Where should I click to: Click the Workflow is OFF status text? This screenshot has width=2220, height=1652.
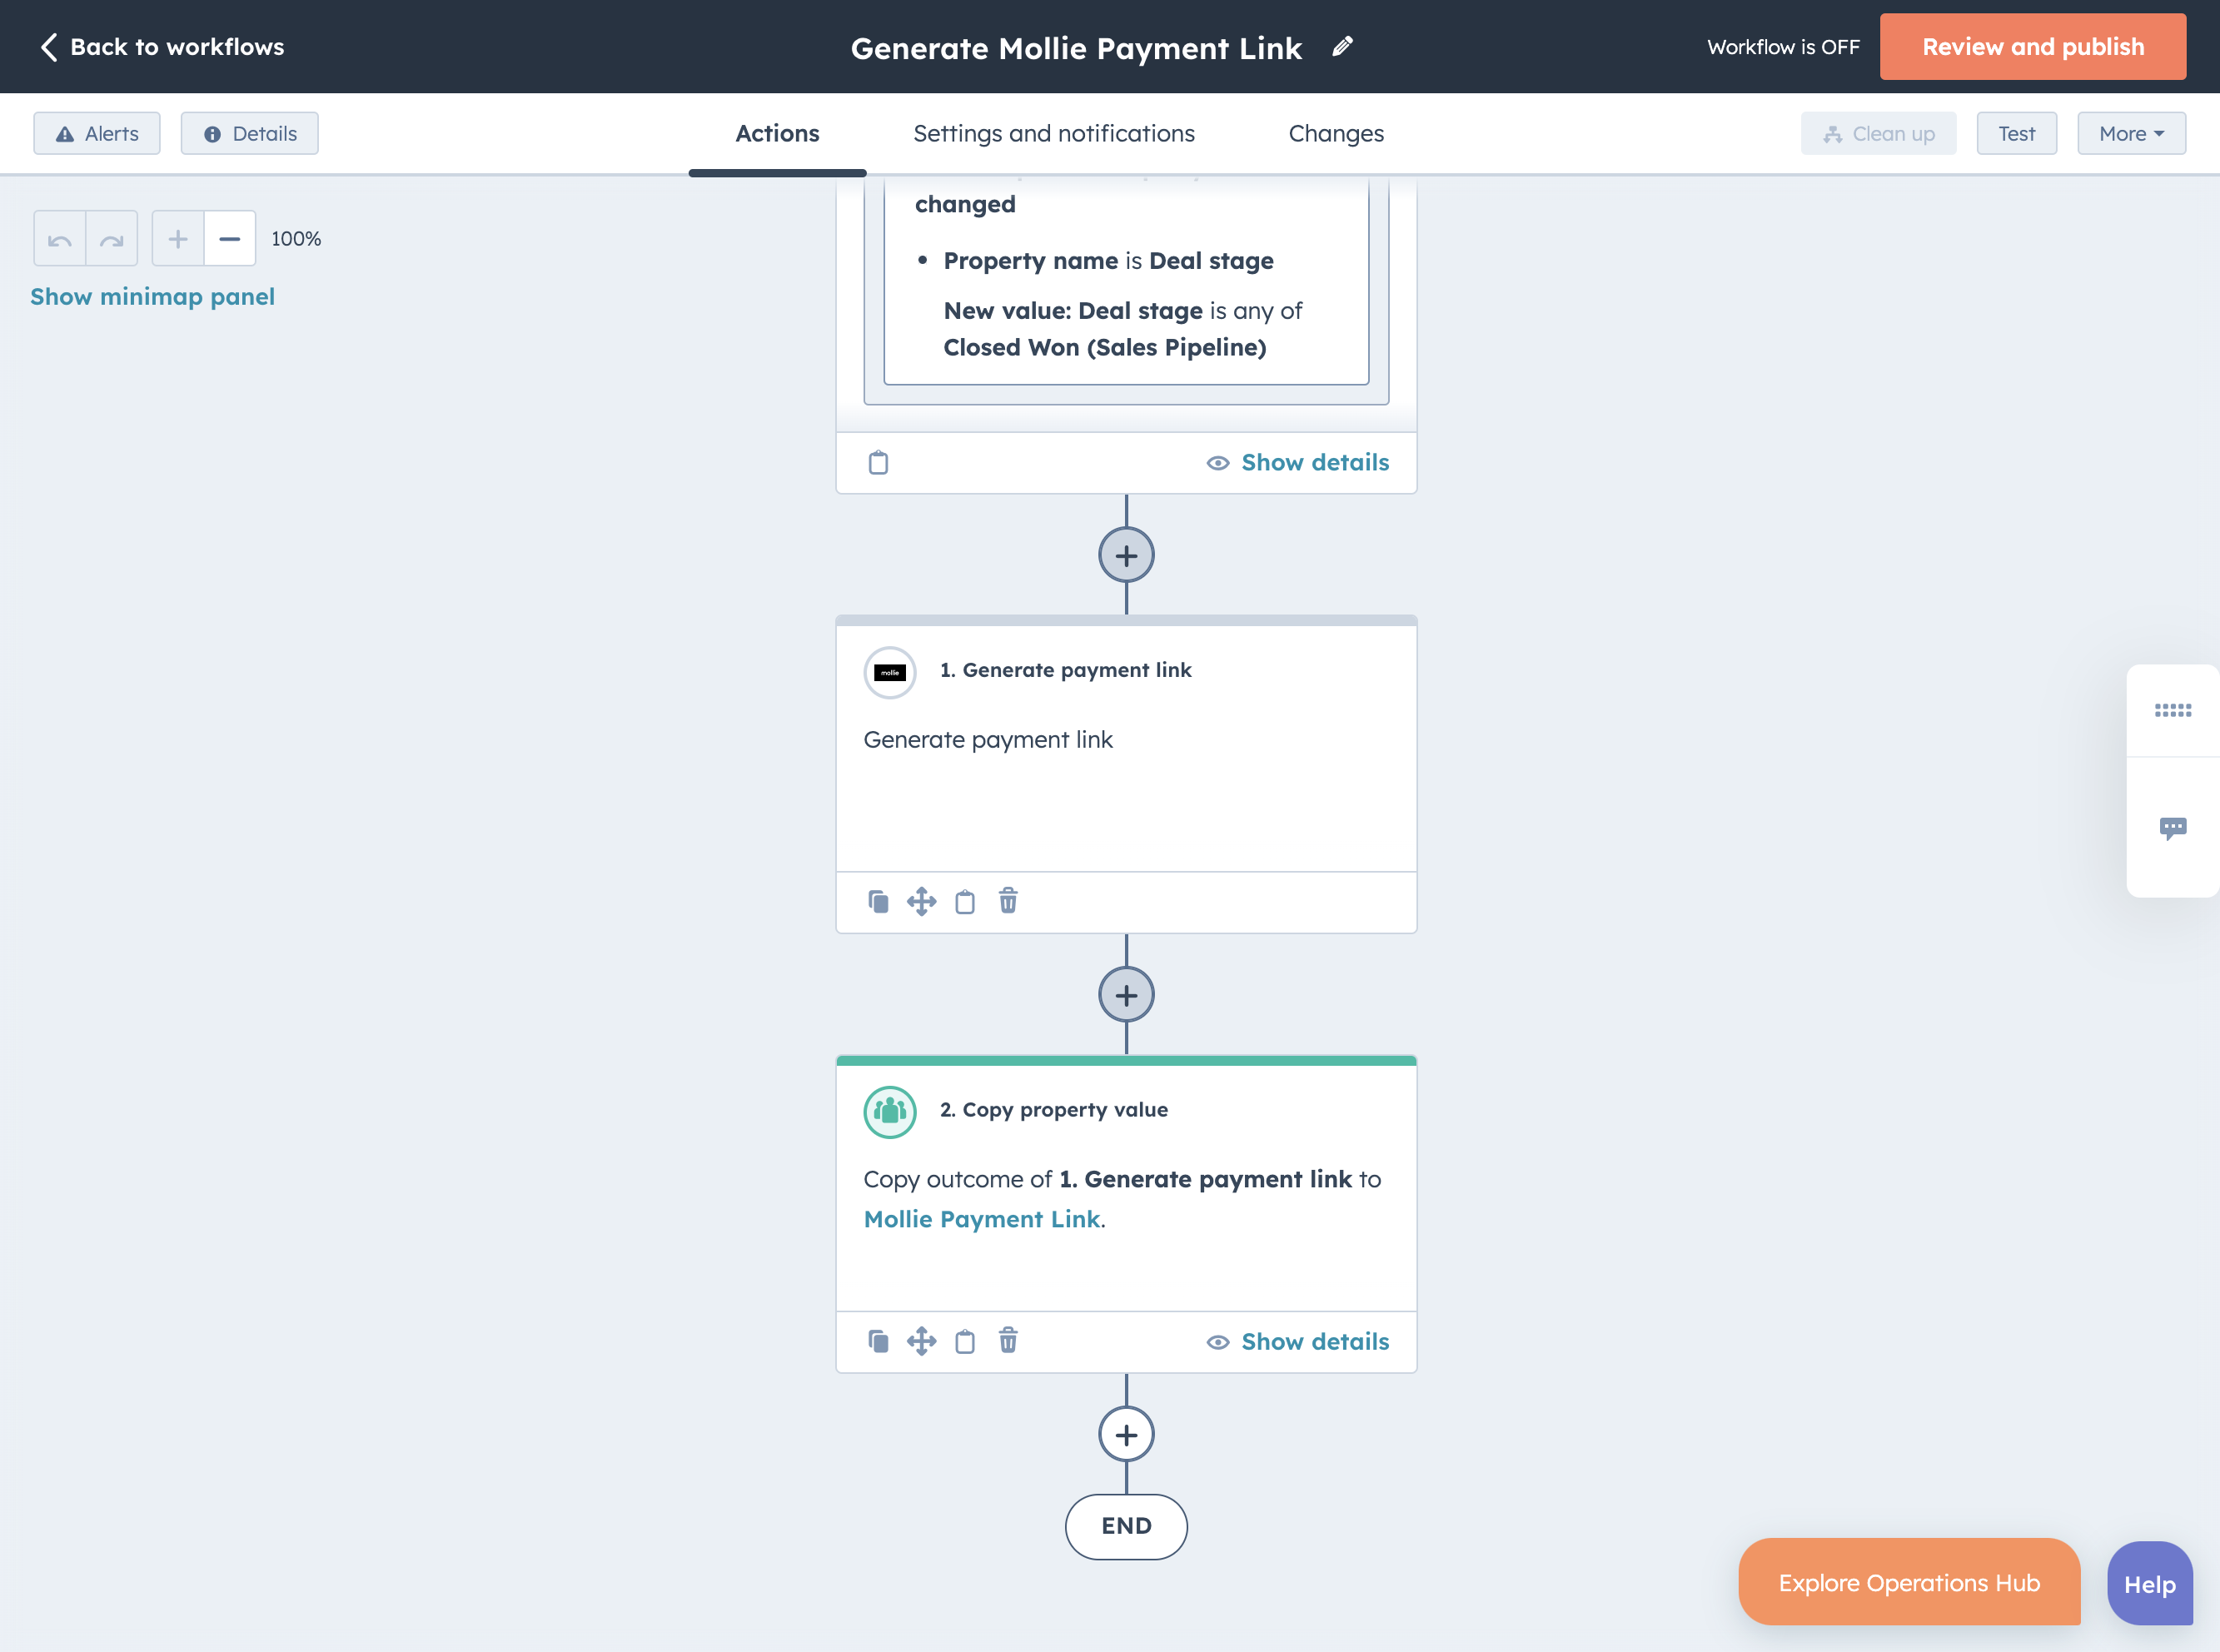pyautogui.click(x=1783, y=47)
